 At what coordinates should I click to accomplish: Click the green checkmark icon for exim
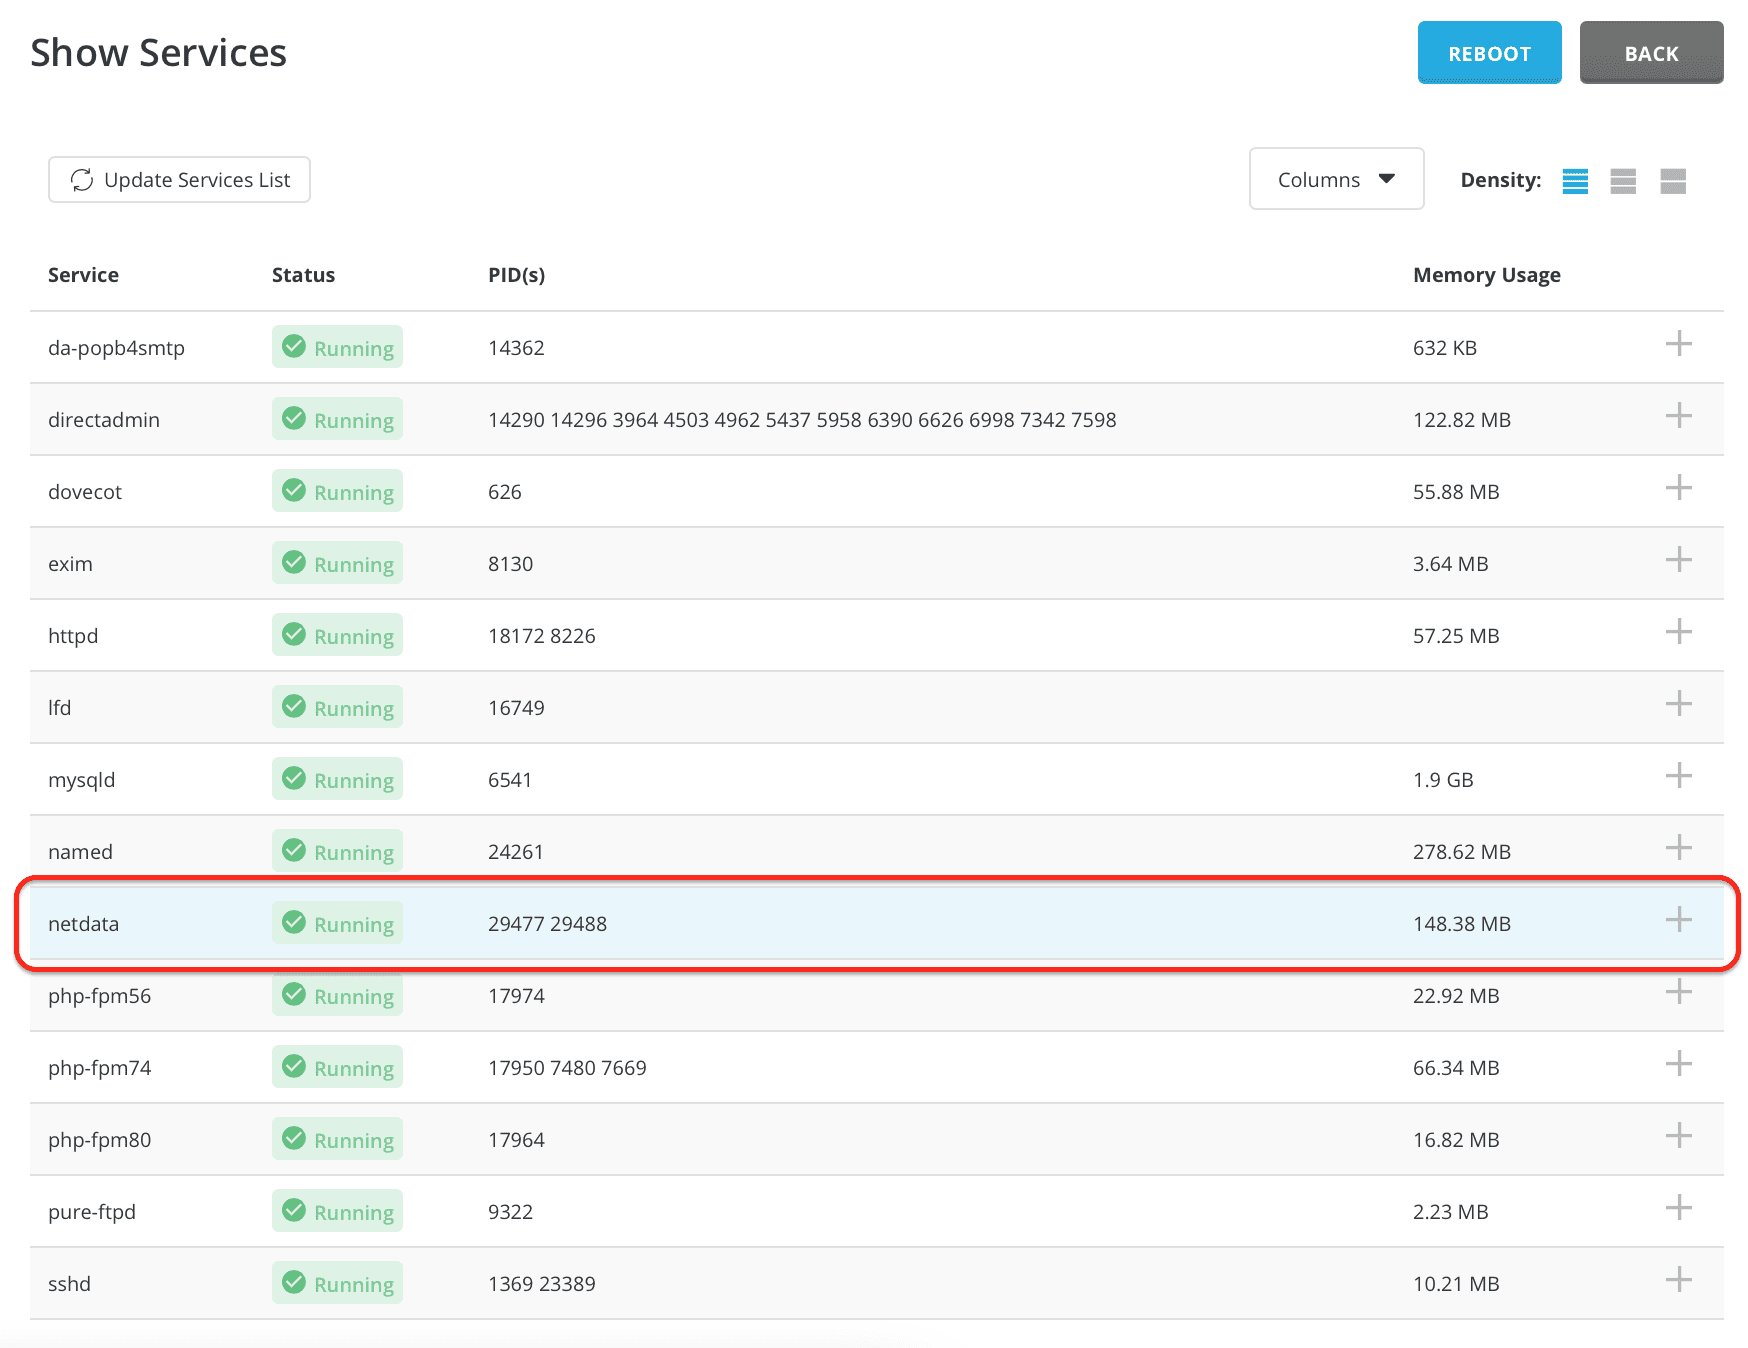coord(293,563)
